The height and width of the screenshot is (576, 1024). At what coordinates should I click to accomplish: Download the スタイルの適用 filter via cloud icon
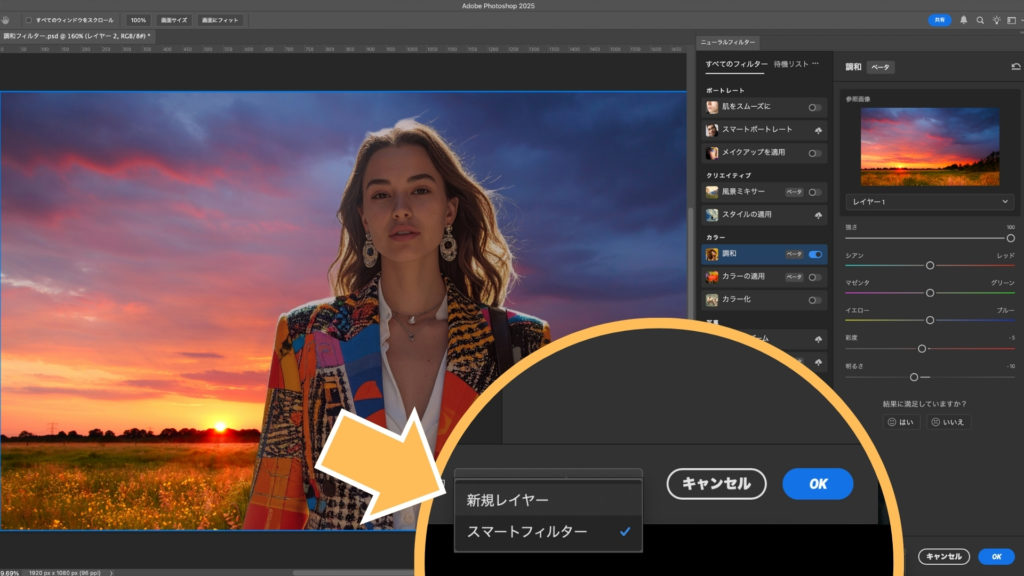[818, 215]
